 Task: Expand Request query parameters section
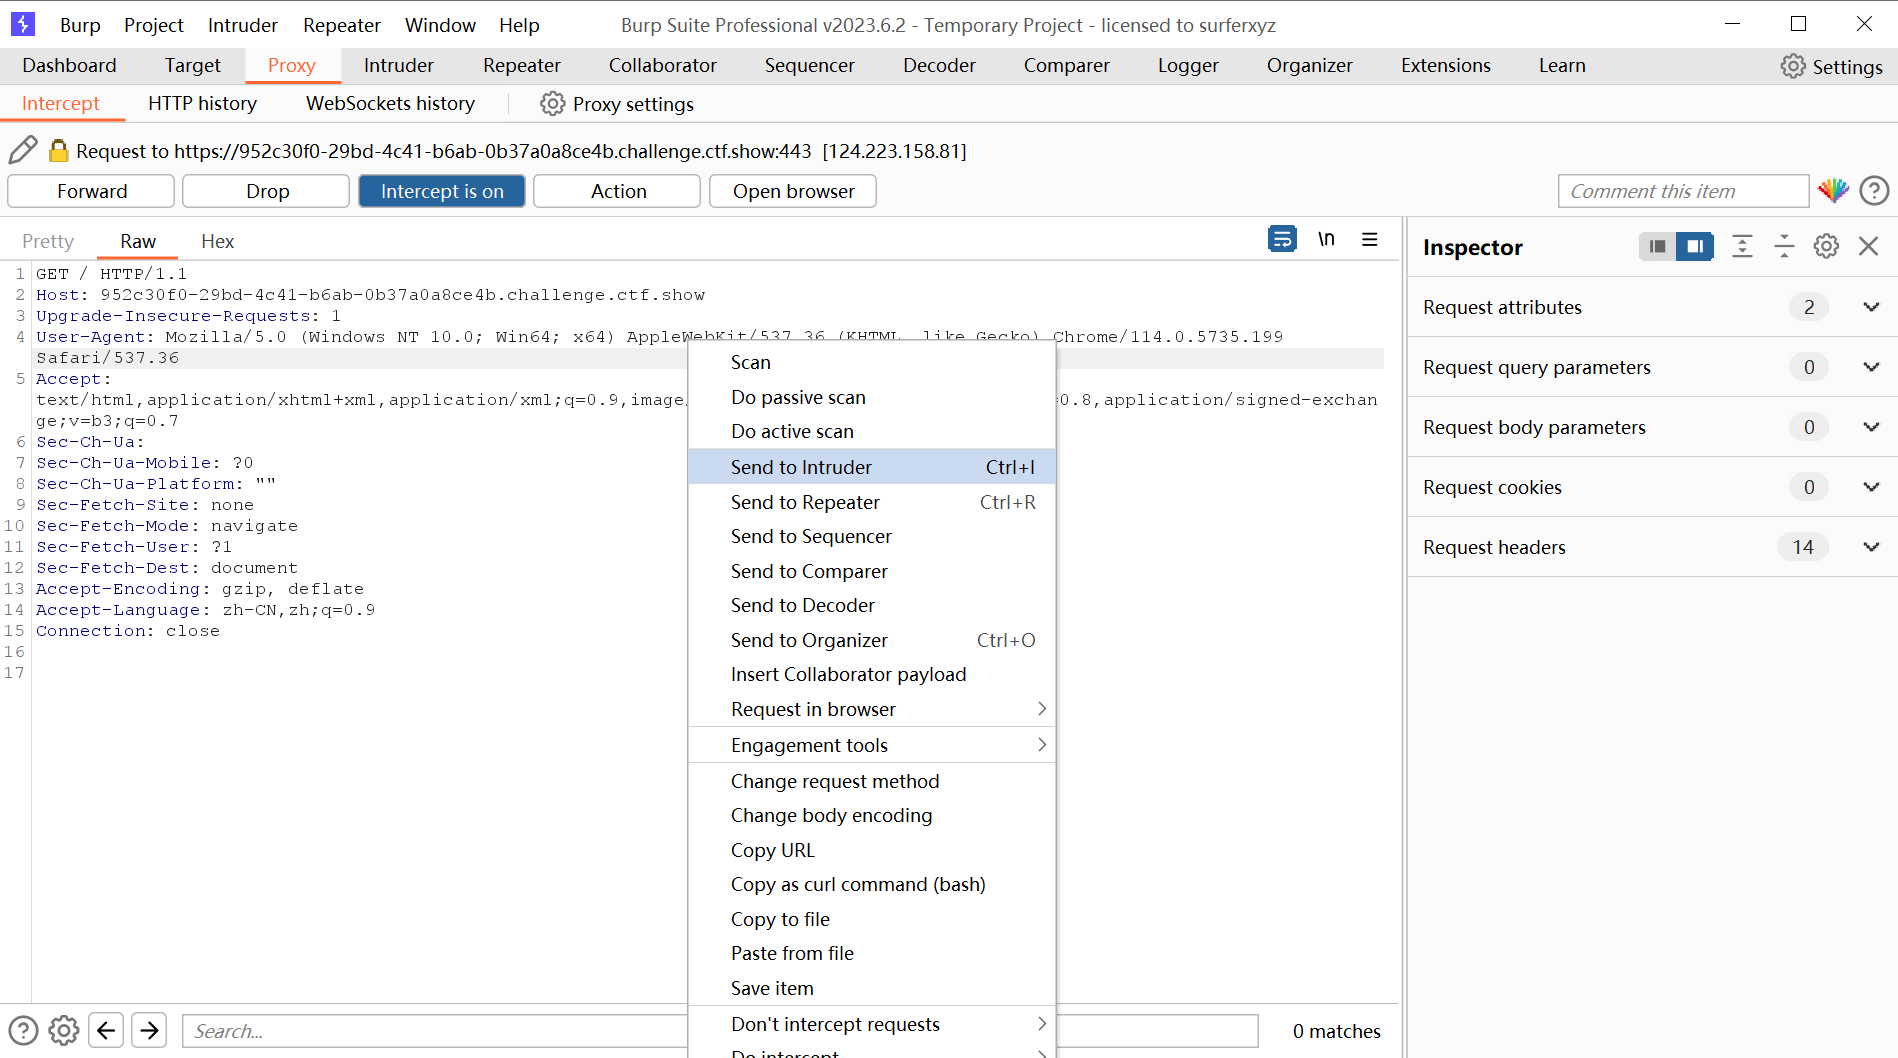pos(1871,367)
